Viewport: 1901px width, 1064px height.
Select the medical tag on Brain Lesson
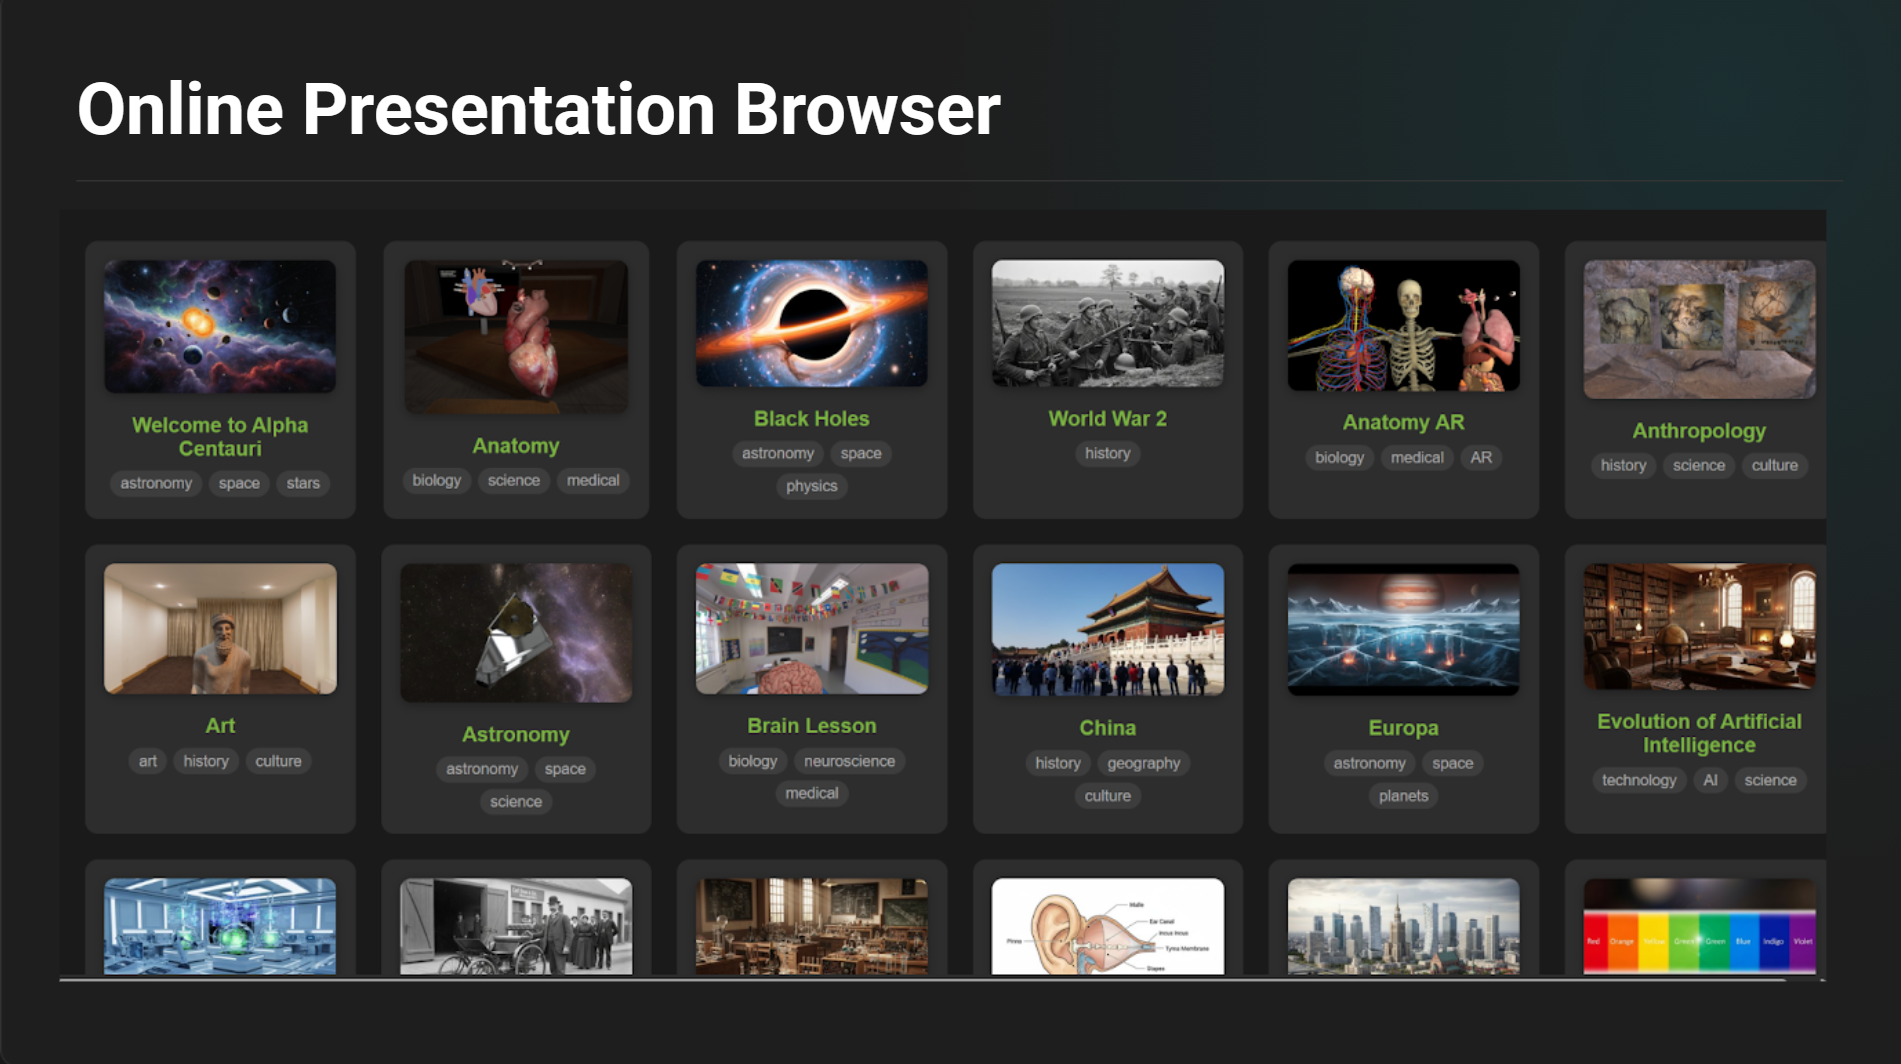tap(812, 793)
